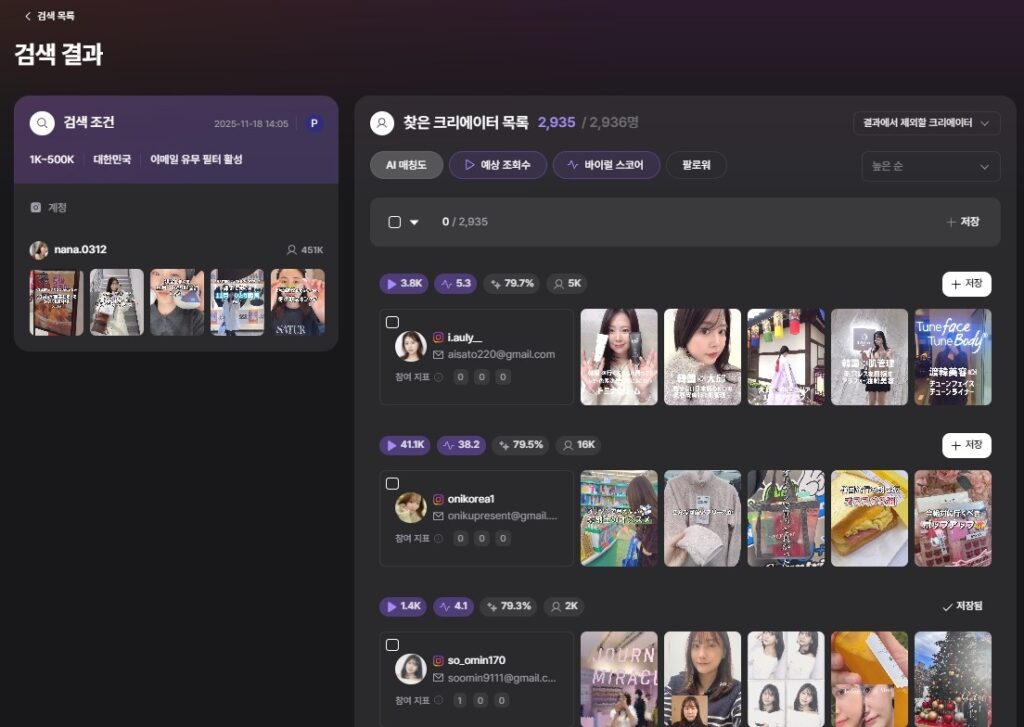Click the purple P badge icon

click(x=314, y=124)
